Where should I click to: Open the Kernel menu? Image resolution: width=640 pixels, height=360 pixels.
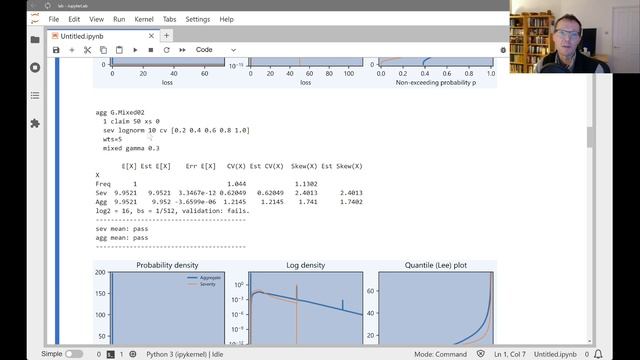(144, 19)
